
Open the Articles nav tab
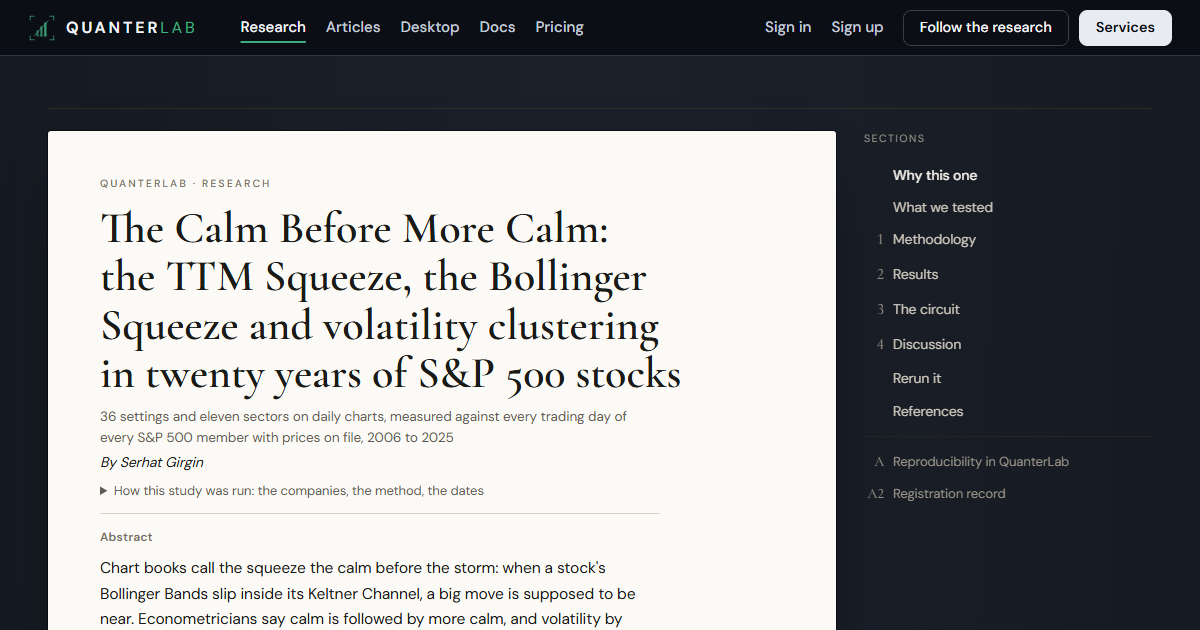coord(353,27)
